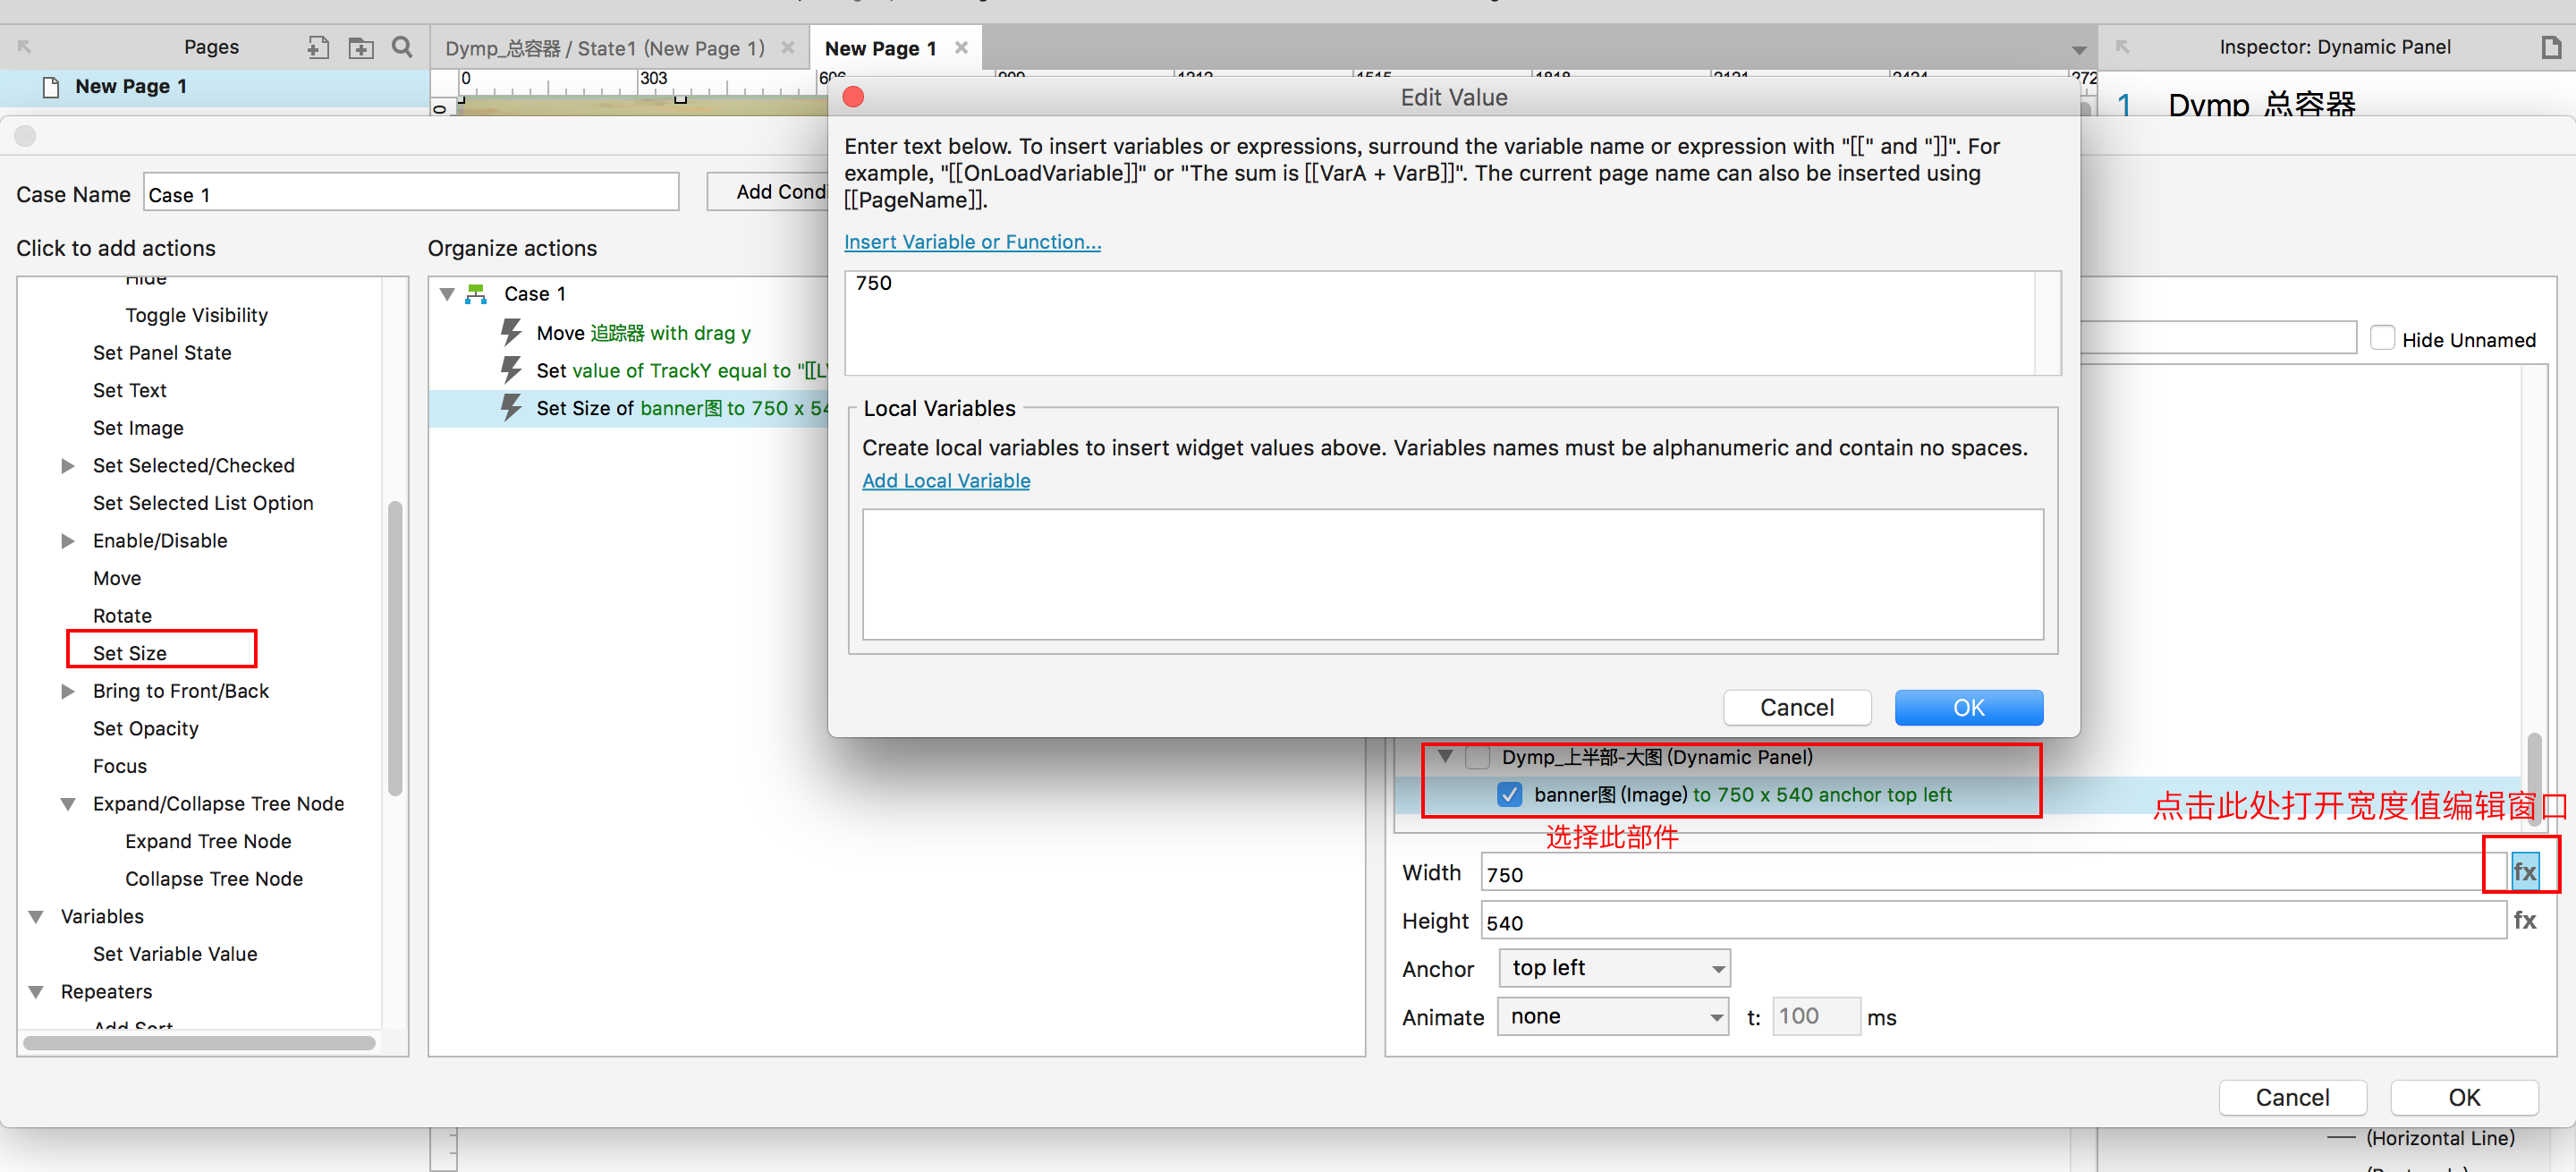The image size is (2576, 1172).
Task: Uncheck the banner图 (Image) checkbox
Action: 1509,795
